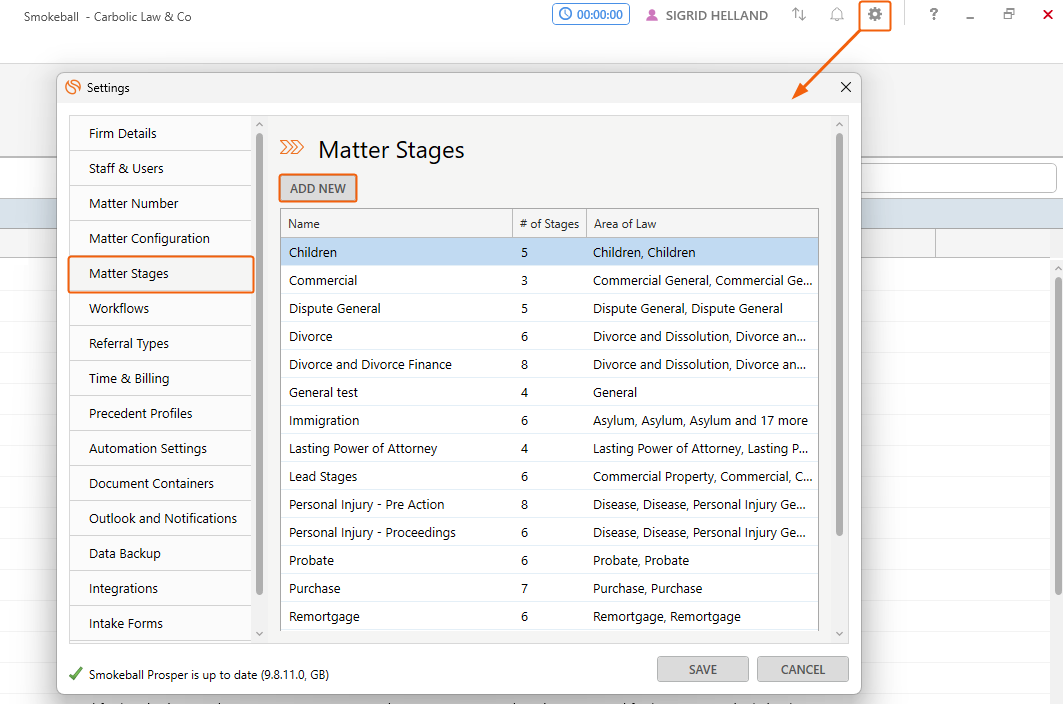This screenshot has width=1063, height=704.
Task: Sort by the Name column header
Action: (397, 224)
